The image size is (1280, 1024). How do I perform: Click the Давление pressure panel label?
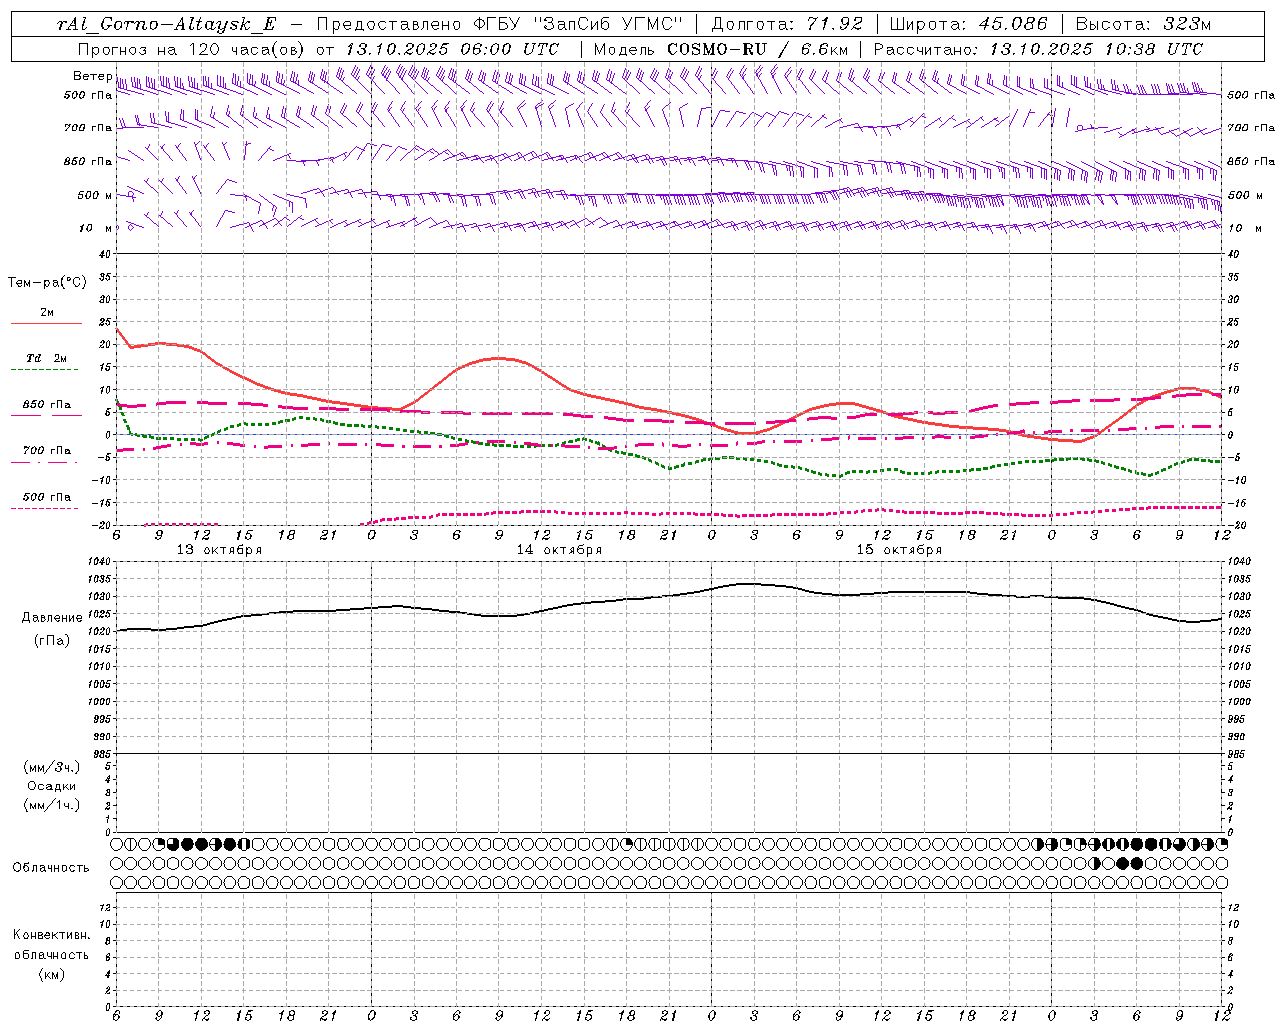pyautogui.click(x=52, y=618)
